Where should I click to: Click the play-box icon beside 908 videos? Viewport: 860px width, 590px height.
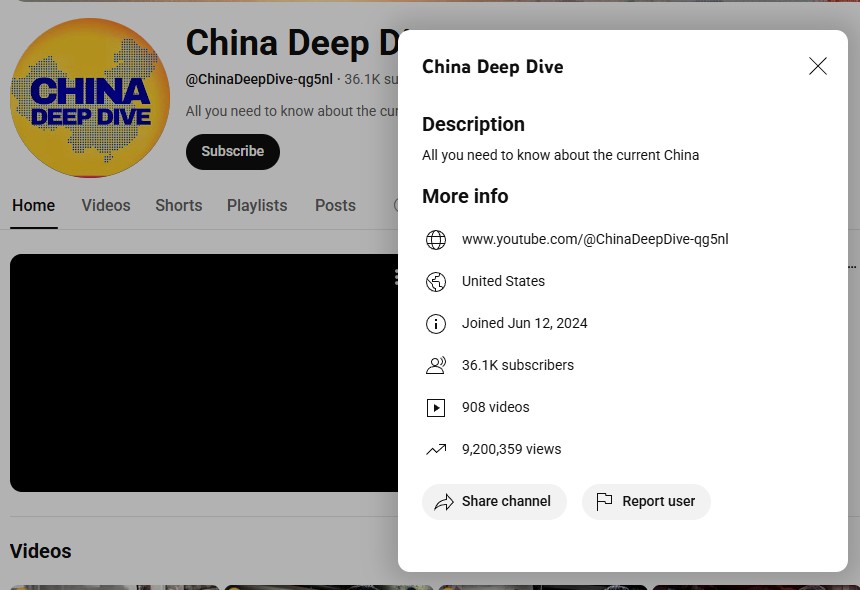[x=436, y=408]
